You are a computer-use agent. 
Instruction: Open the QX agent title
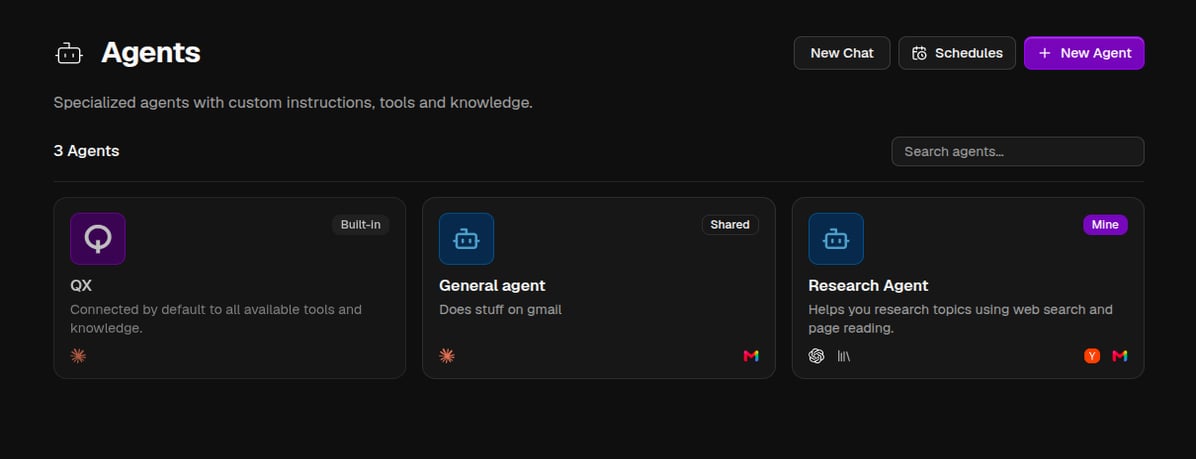pos(81,286)
